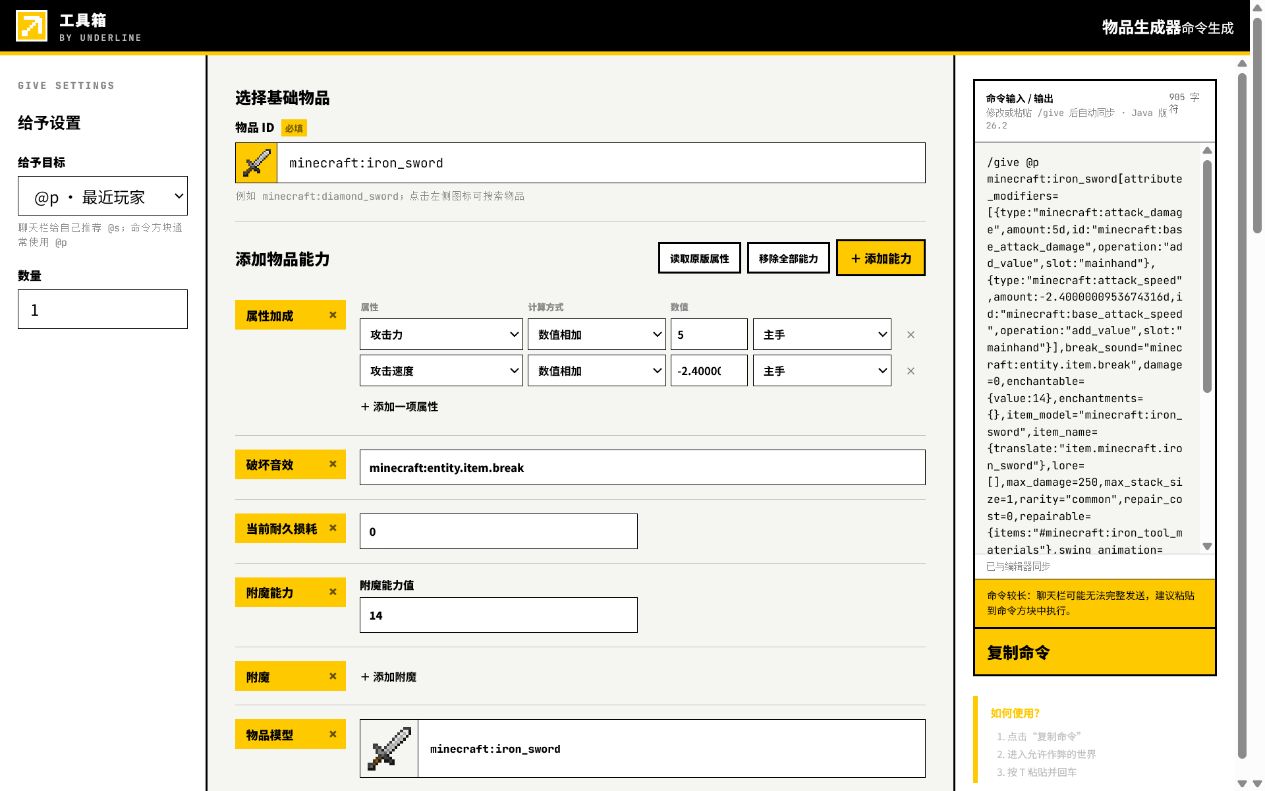Delete the 攻击力 attribute row
1265x791 pixels.
910,335
